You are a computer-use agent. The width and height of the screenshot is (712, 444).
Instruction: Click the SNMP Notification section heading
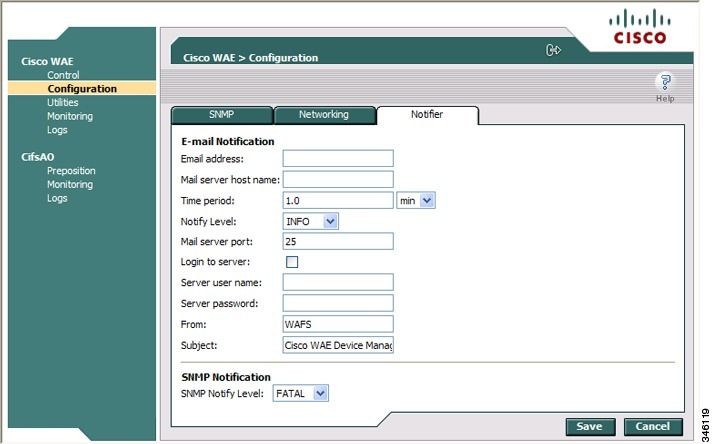pos(226,377)
